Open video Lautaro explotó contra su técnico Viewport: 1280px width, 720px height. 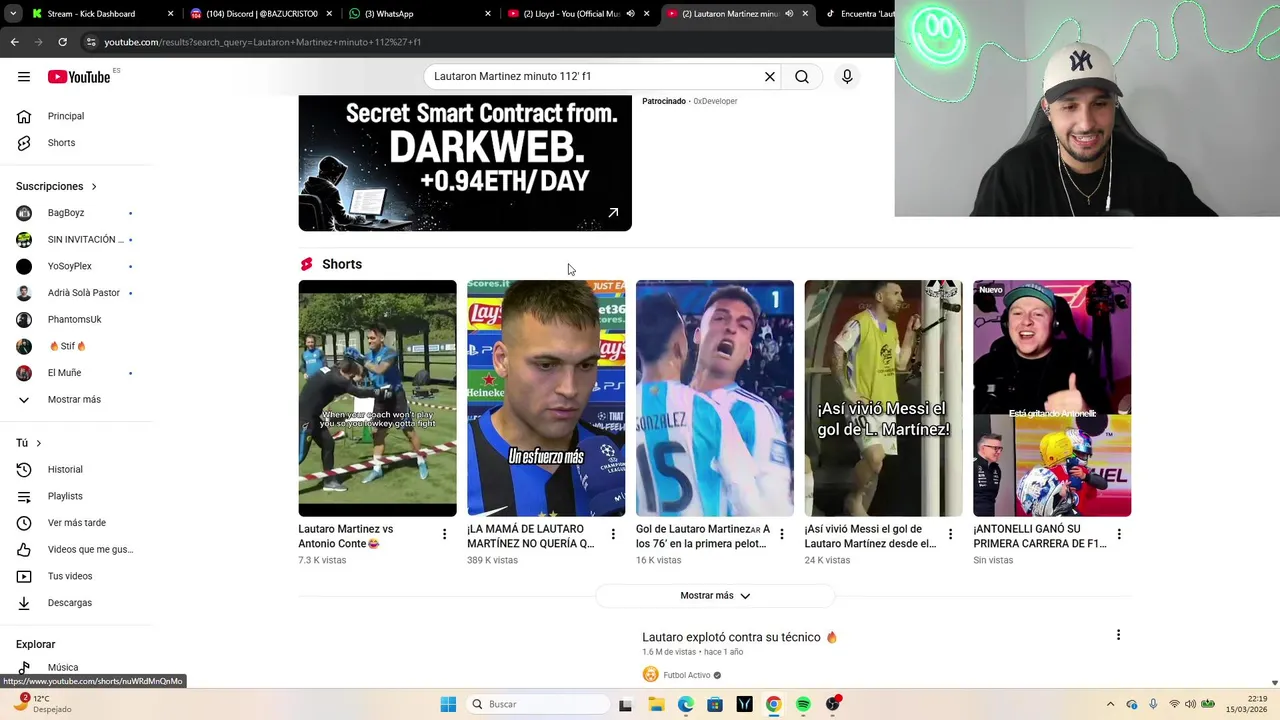[739, 637]
